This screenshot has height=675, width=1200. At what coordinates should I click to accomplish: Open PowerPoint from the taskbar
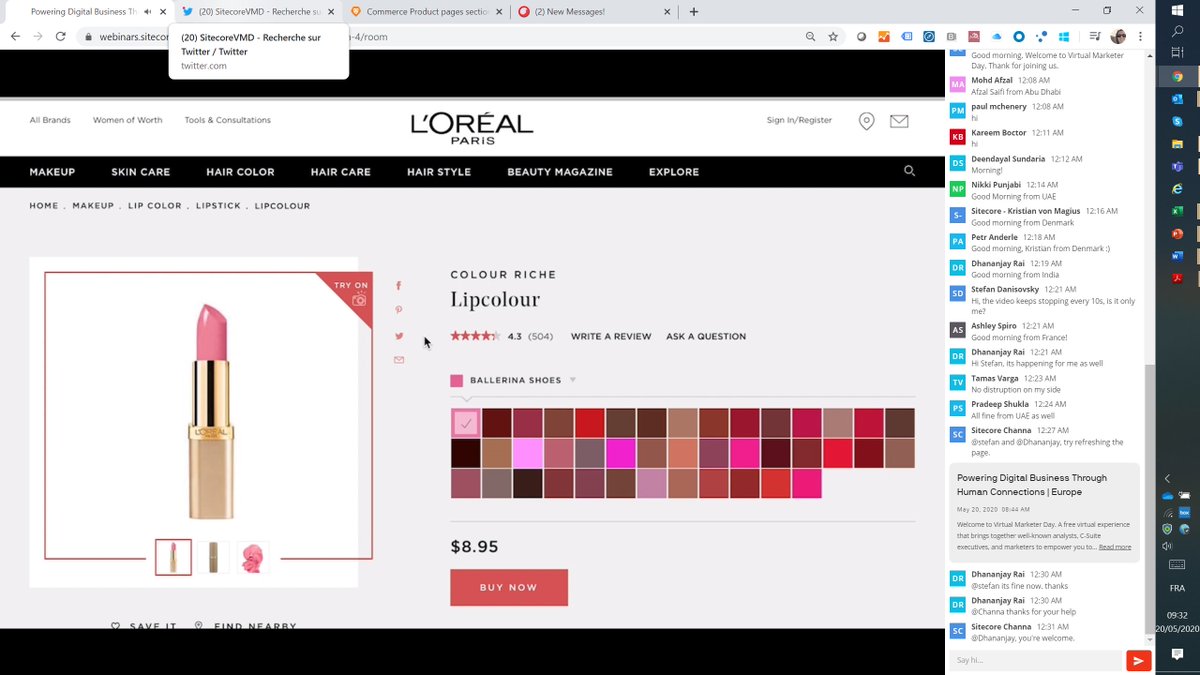[1177, 234]
